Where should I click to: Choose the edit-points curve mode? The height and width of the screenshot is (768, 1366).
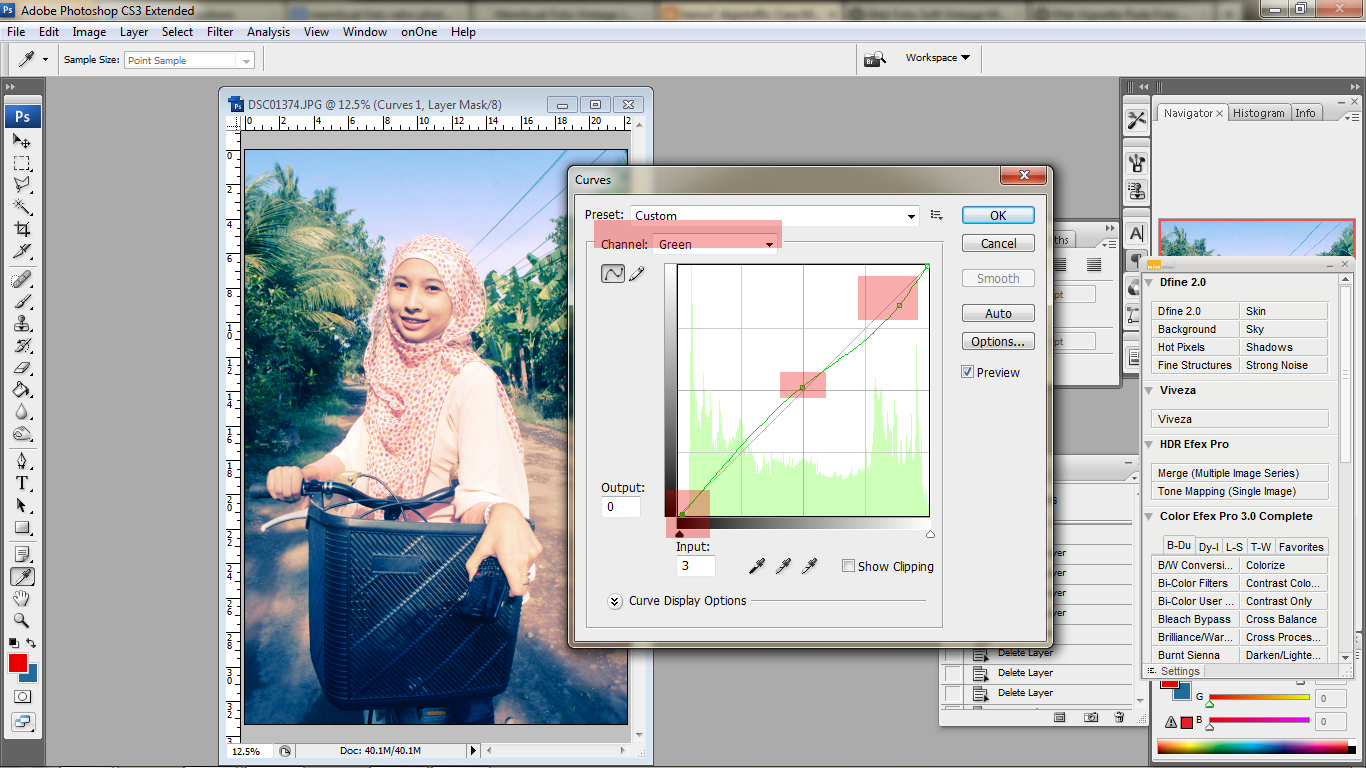[x=612, y=273]
